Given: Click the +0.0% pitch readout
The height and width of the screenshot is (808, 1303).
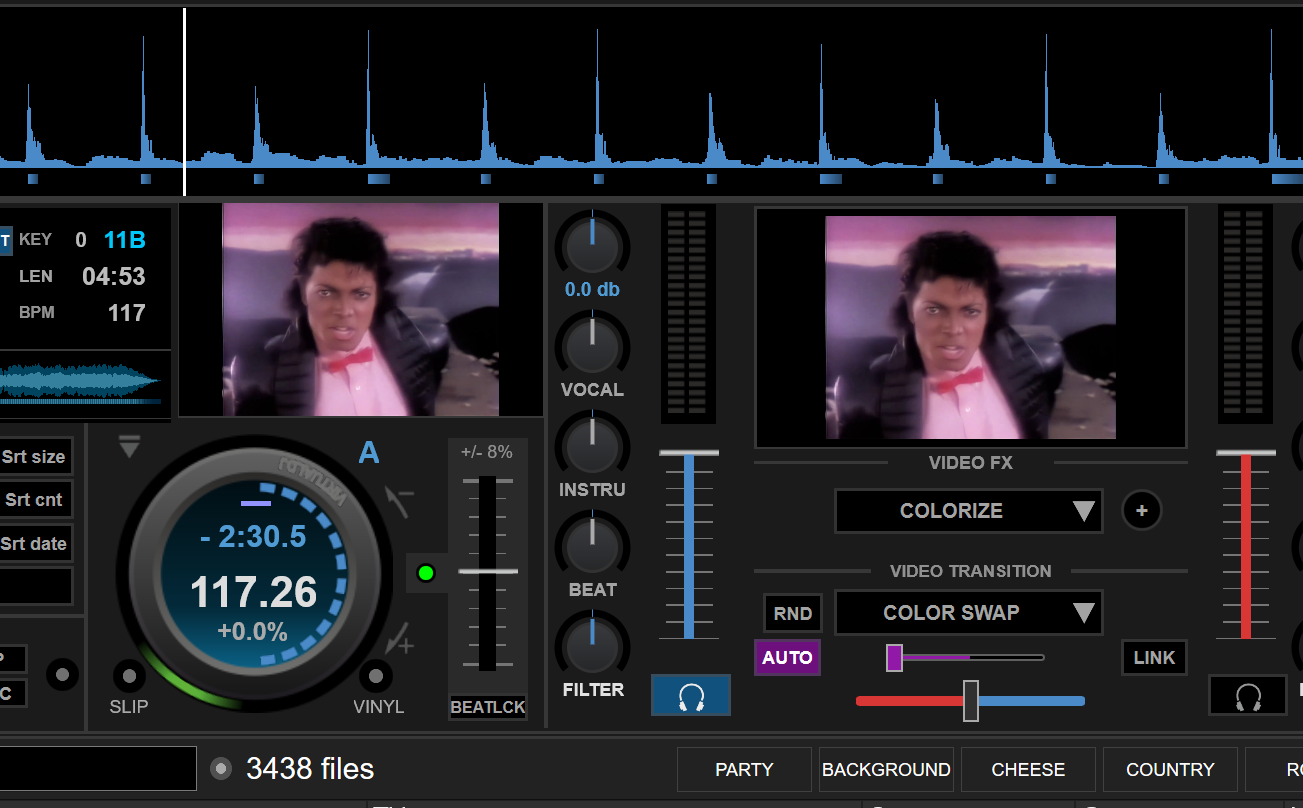Looking at the screenshot, I should 252,632.
